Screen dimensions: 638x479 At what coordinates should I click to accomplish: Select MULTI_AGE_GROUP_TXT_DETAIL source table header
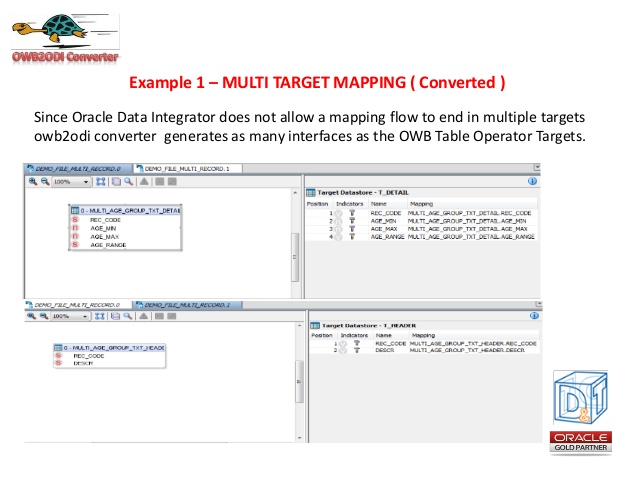coord(126,210)
